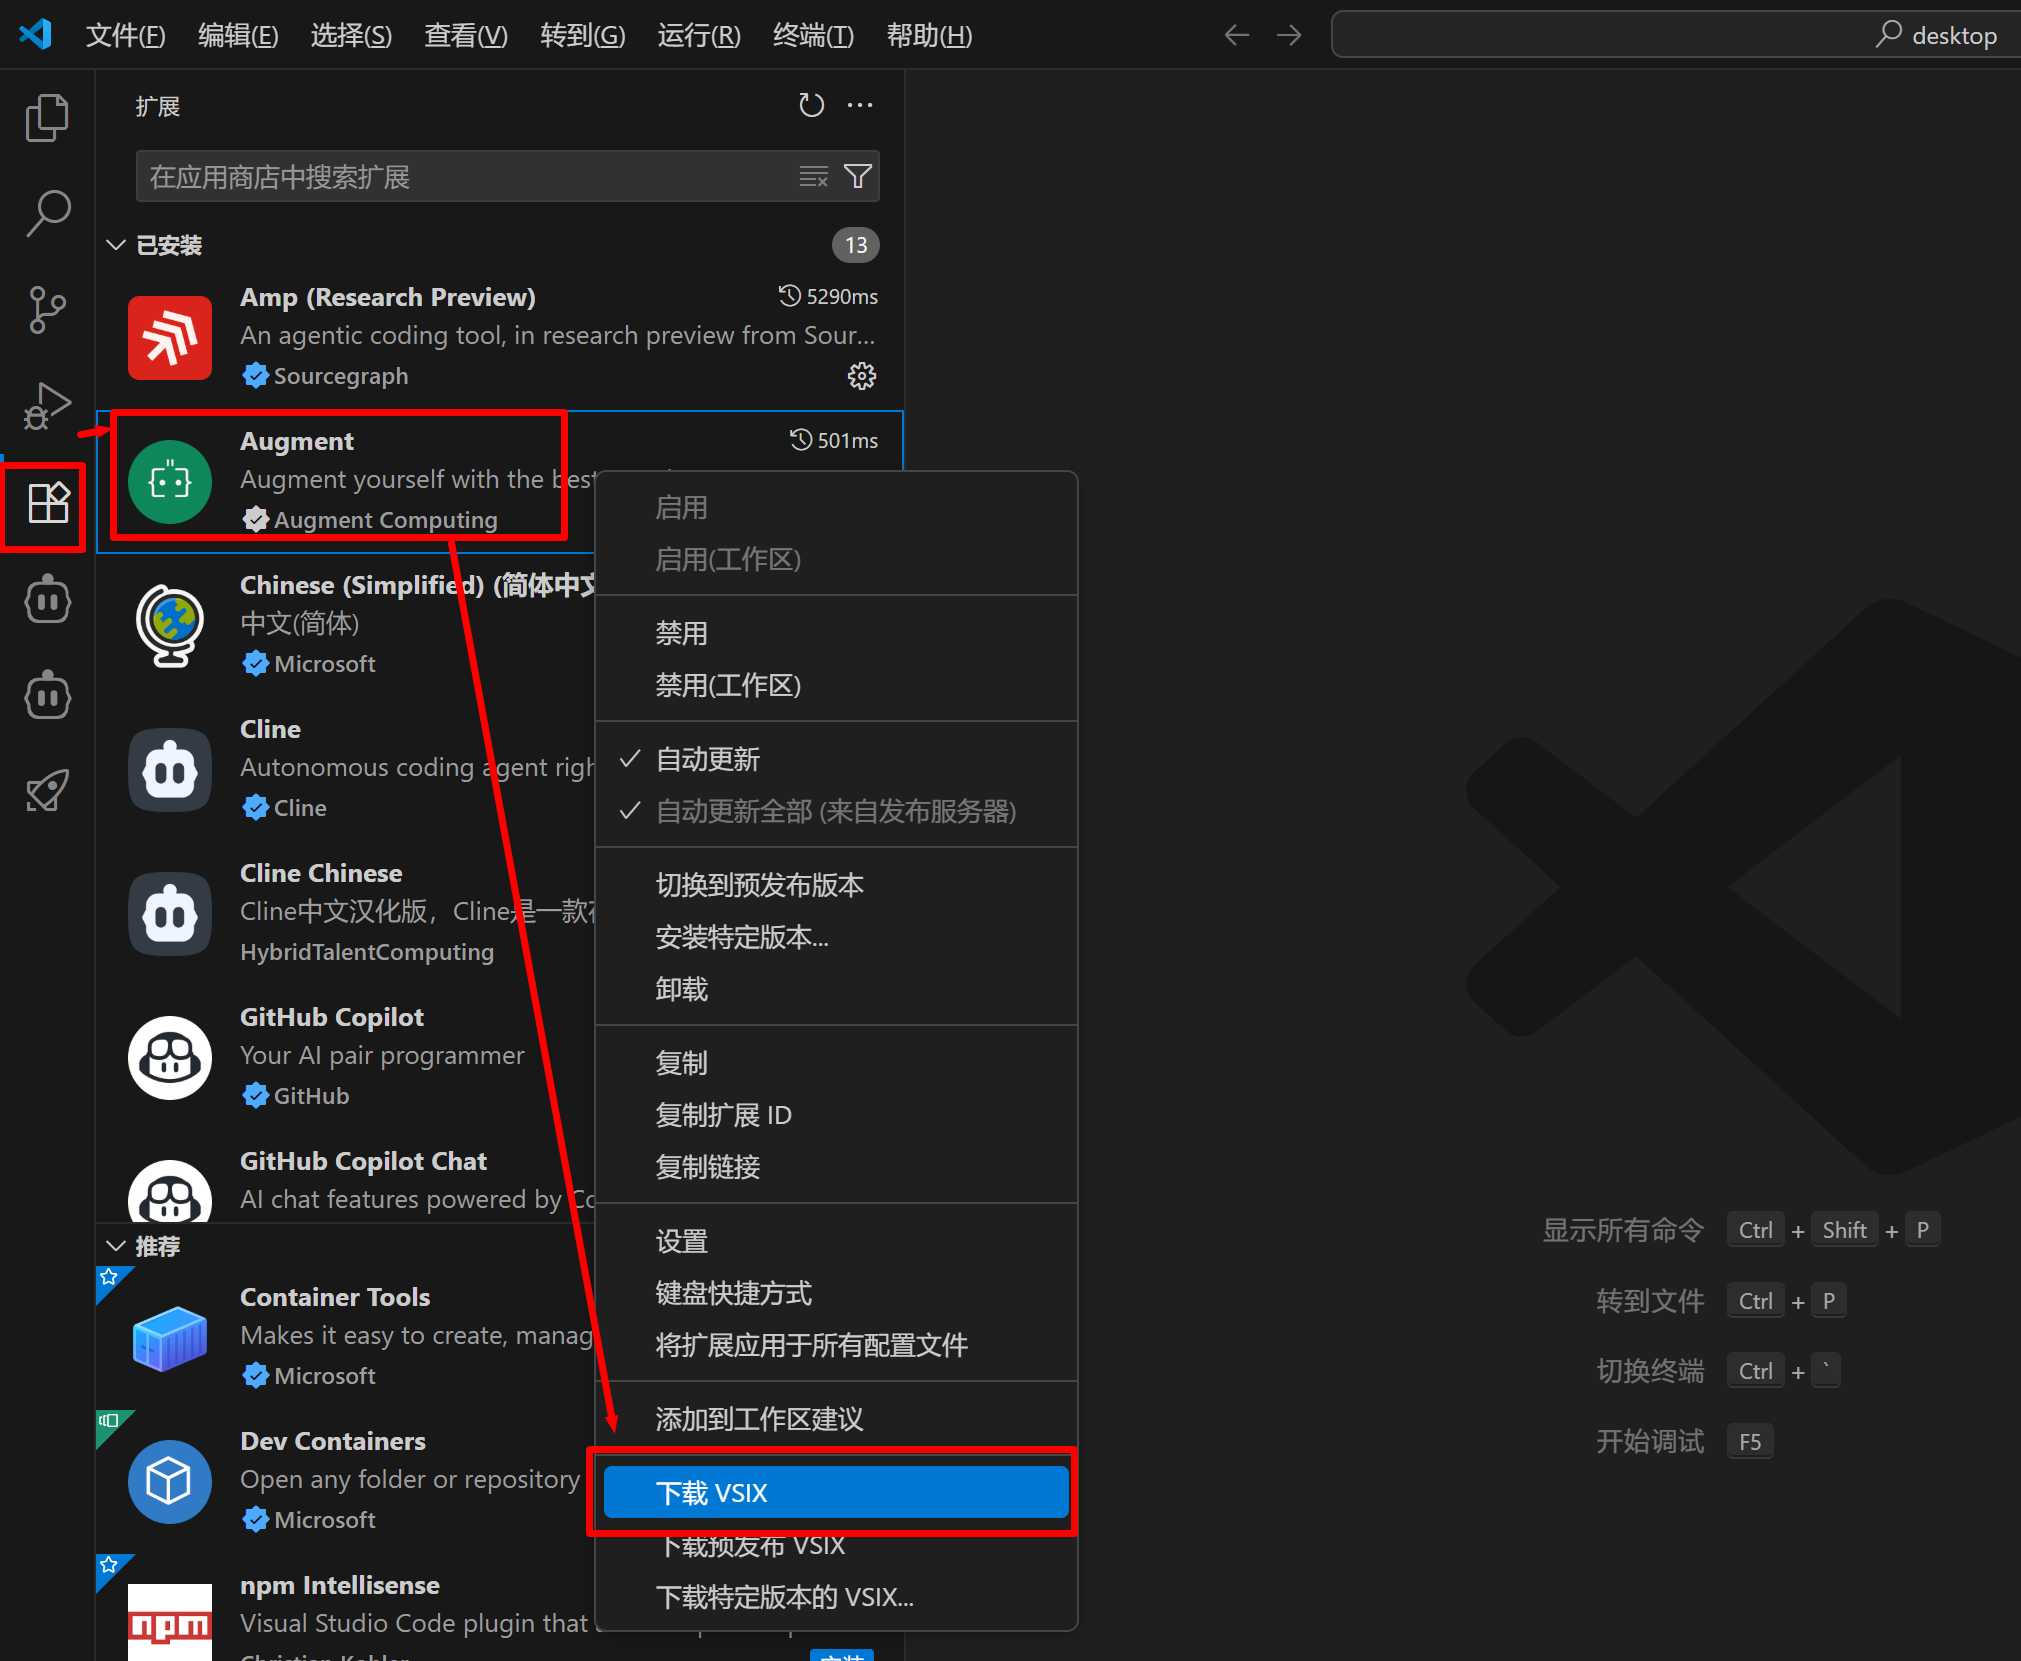Open the Search view in activity bar
Viewport: 2021px width, 1661px height.
tap(47, 213)
